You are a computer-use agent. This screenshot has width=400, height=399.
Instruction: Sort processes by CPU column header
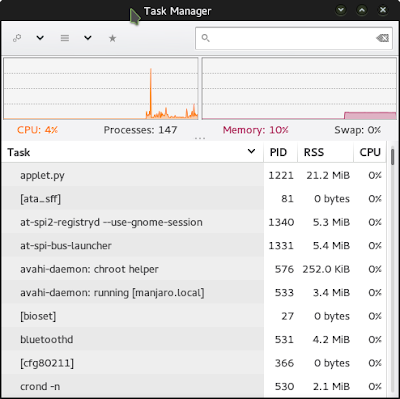point(370,152)
